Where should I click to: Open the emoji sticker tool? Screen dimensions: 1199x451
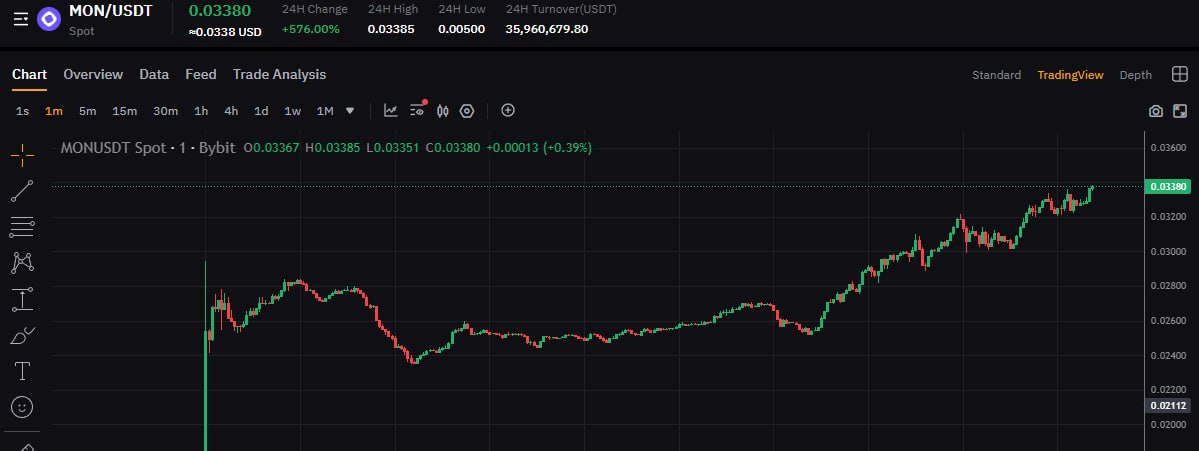(x=22, y=407)
